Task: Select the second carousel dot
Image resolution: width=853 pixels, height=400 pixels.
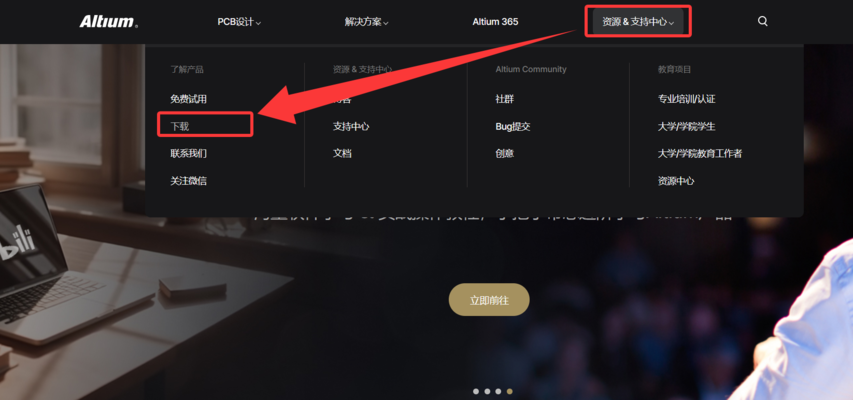Action: (x=487, y=391)
